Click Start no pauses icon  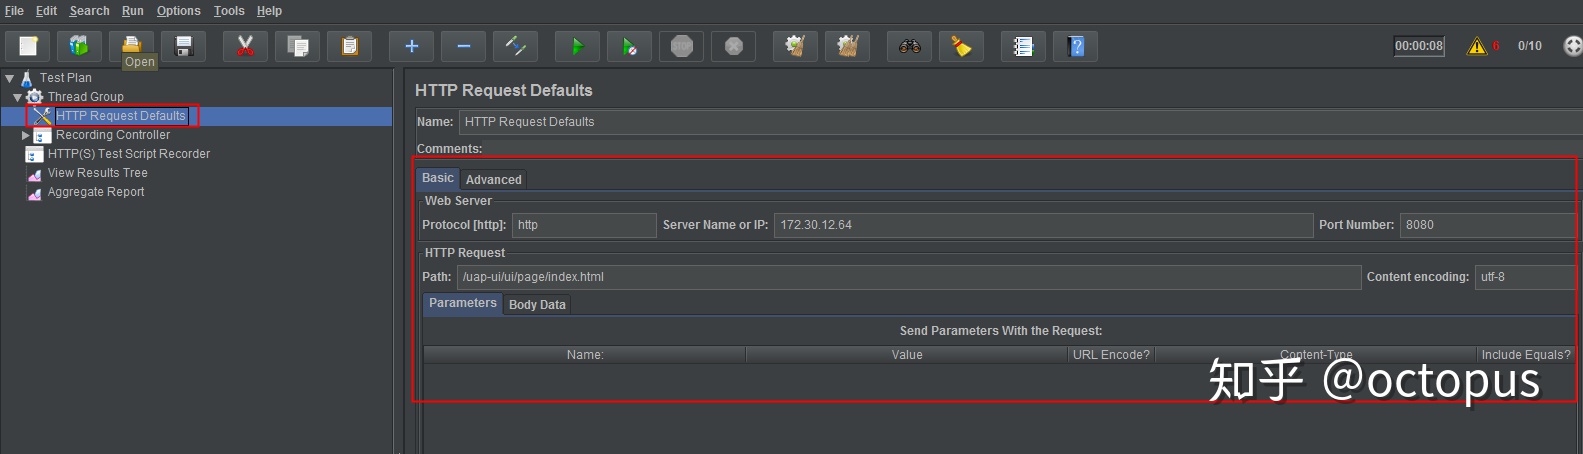pyautogui.click(x=629, y=46)
